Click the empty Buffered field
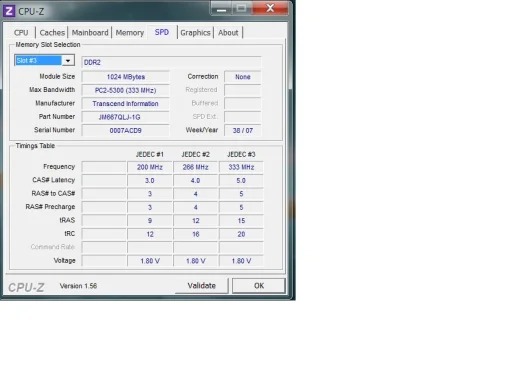The image size is (512, 384). click(243, 103)
